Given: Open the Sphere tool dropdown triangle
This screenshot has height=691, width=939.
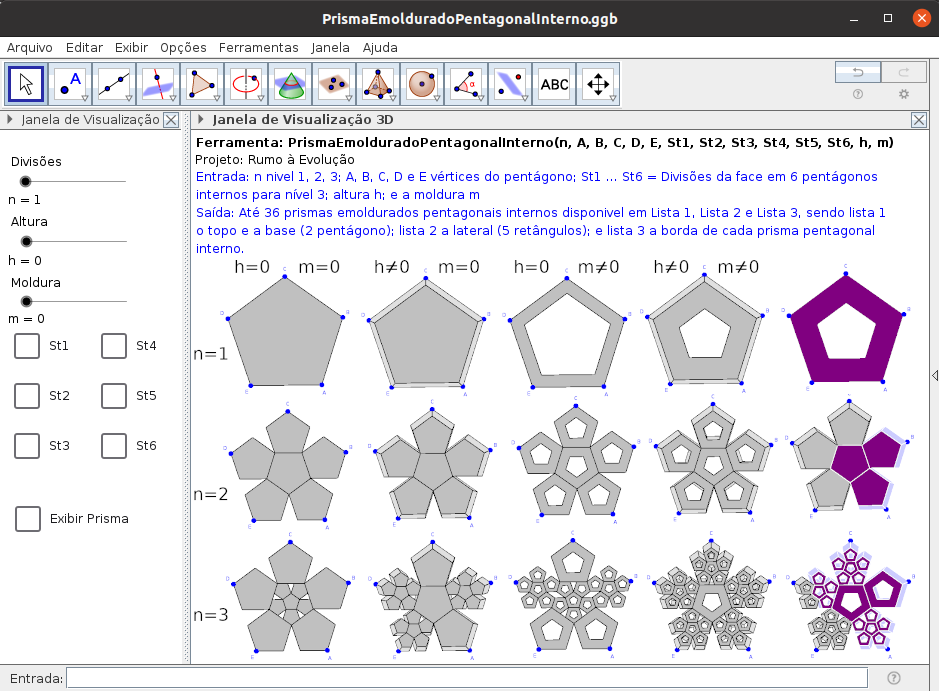Looking at the screenshot, I should [x=437, y=98].
